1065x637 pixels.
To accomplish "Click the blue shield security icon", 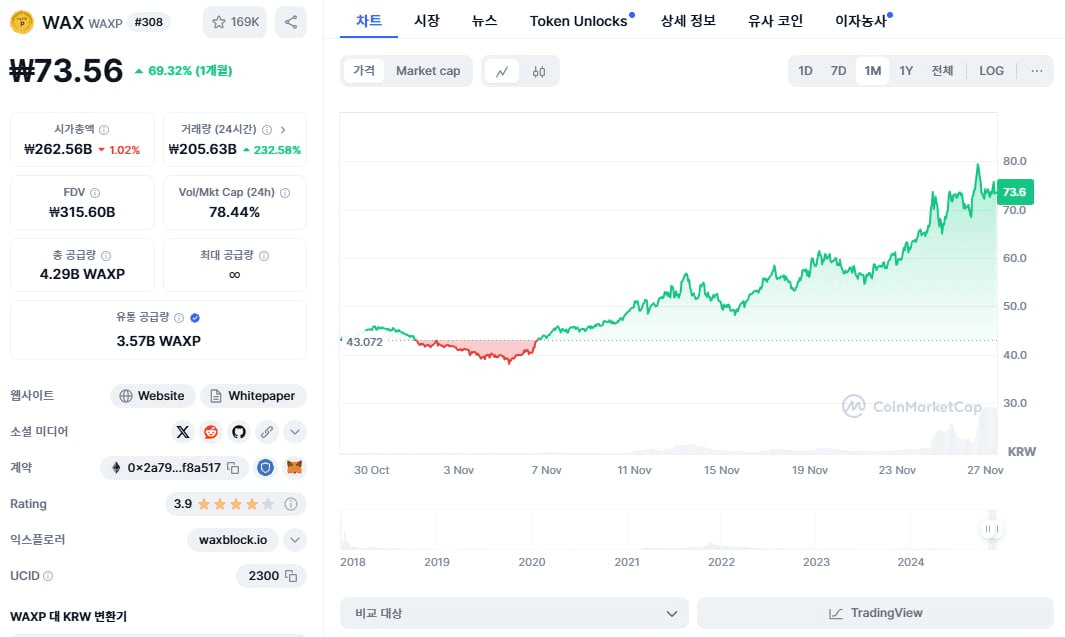I will [266, 467].
